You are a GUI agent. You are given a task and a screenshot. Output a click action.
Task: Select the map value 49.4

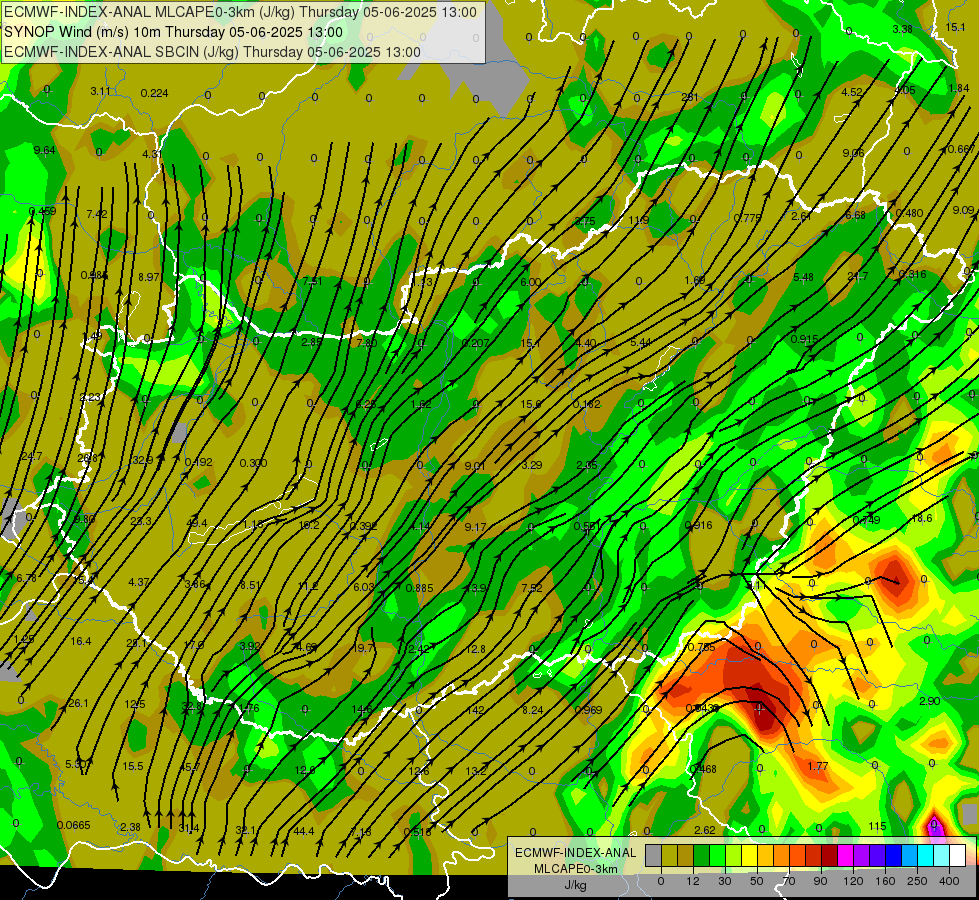[x=197, y=523]
